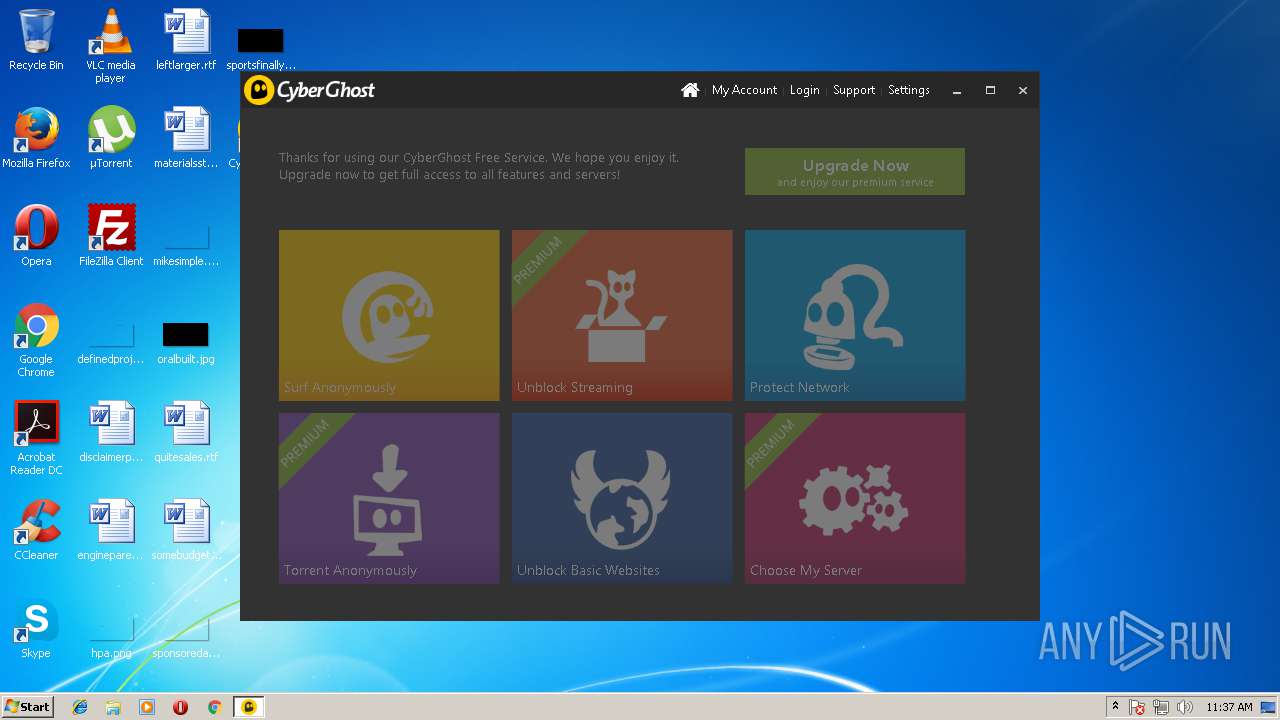Select the materialsst document icon

pos(186,138)
